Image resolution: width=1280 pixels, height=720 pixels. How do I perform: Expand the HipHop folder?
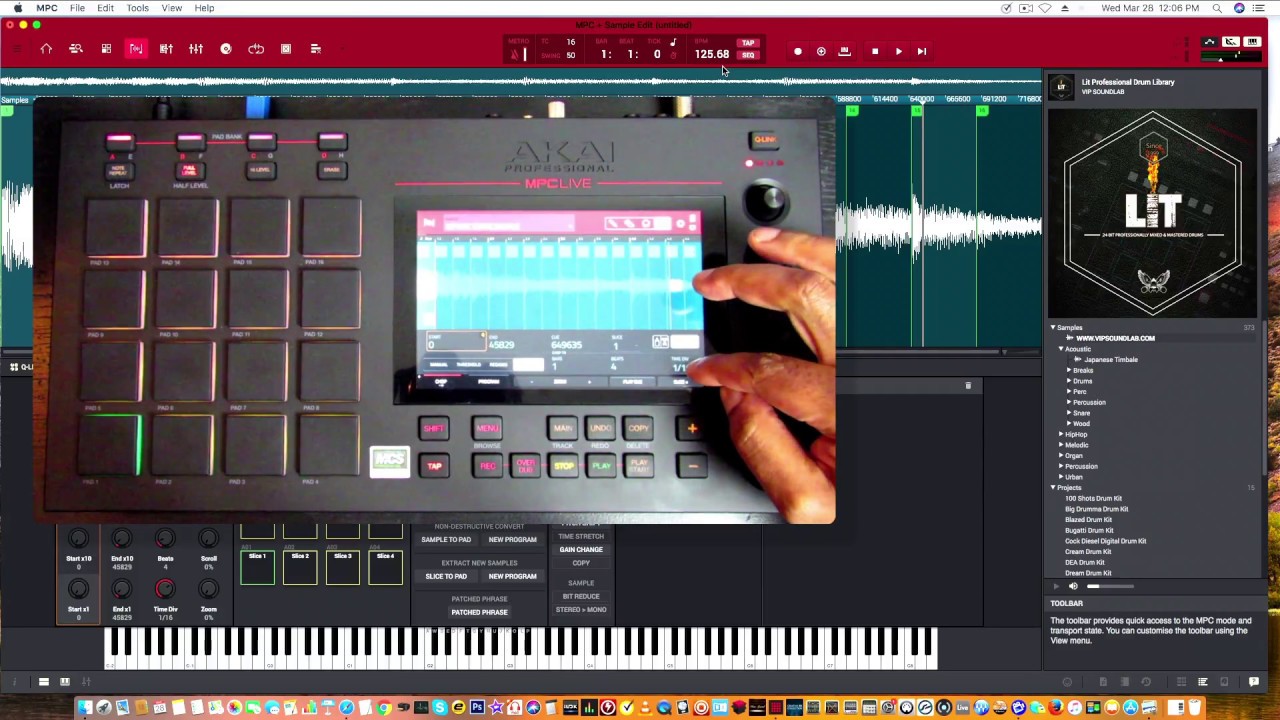tap(1061, 434)
